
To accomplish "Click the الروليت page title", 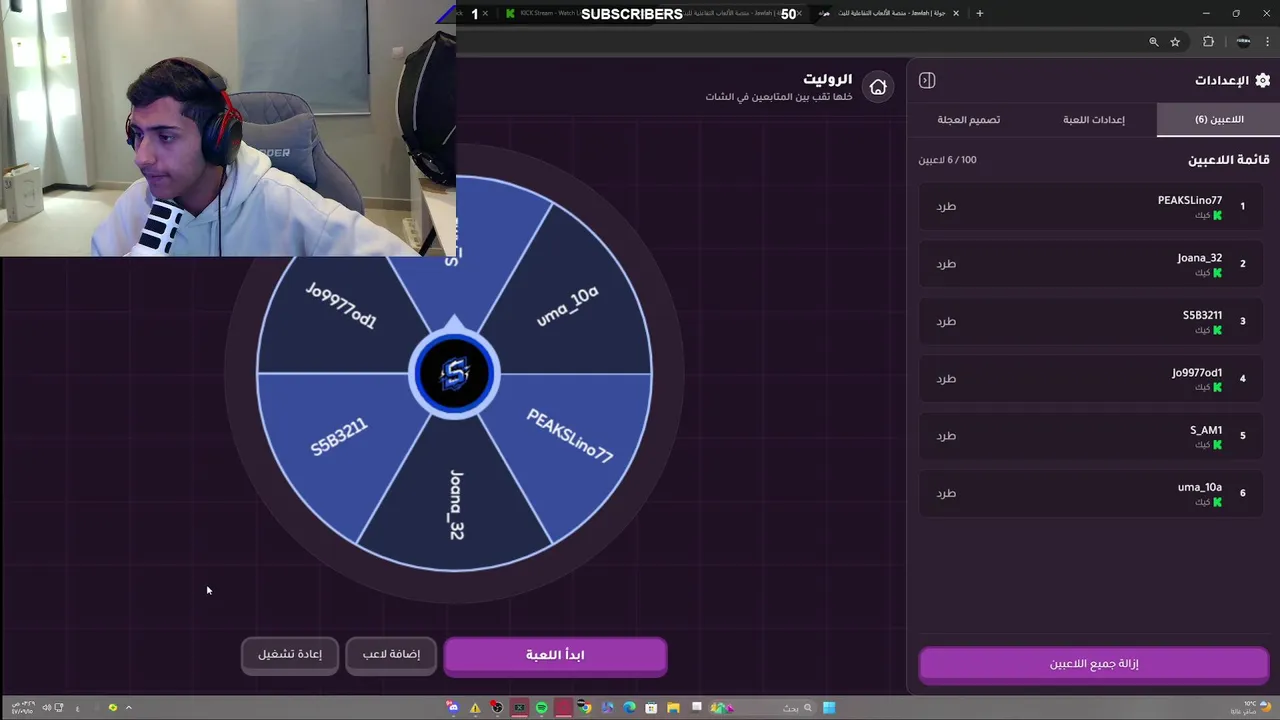I will click(x=829, y=79).
